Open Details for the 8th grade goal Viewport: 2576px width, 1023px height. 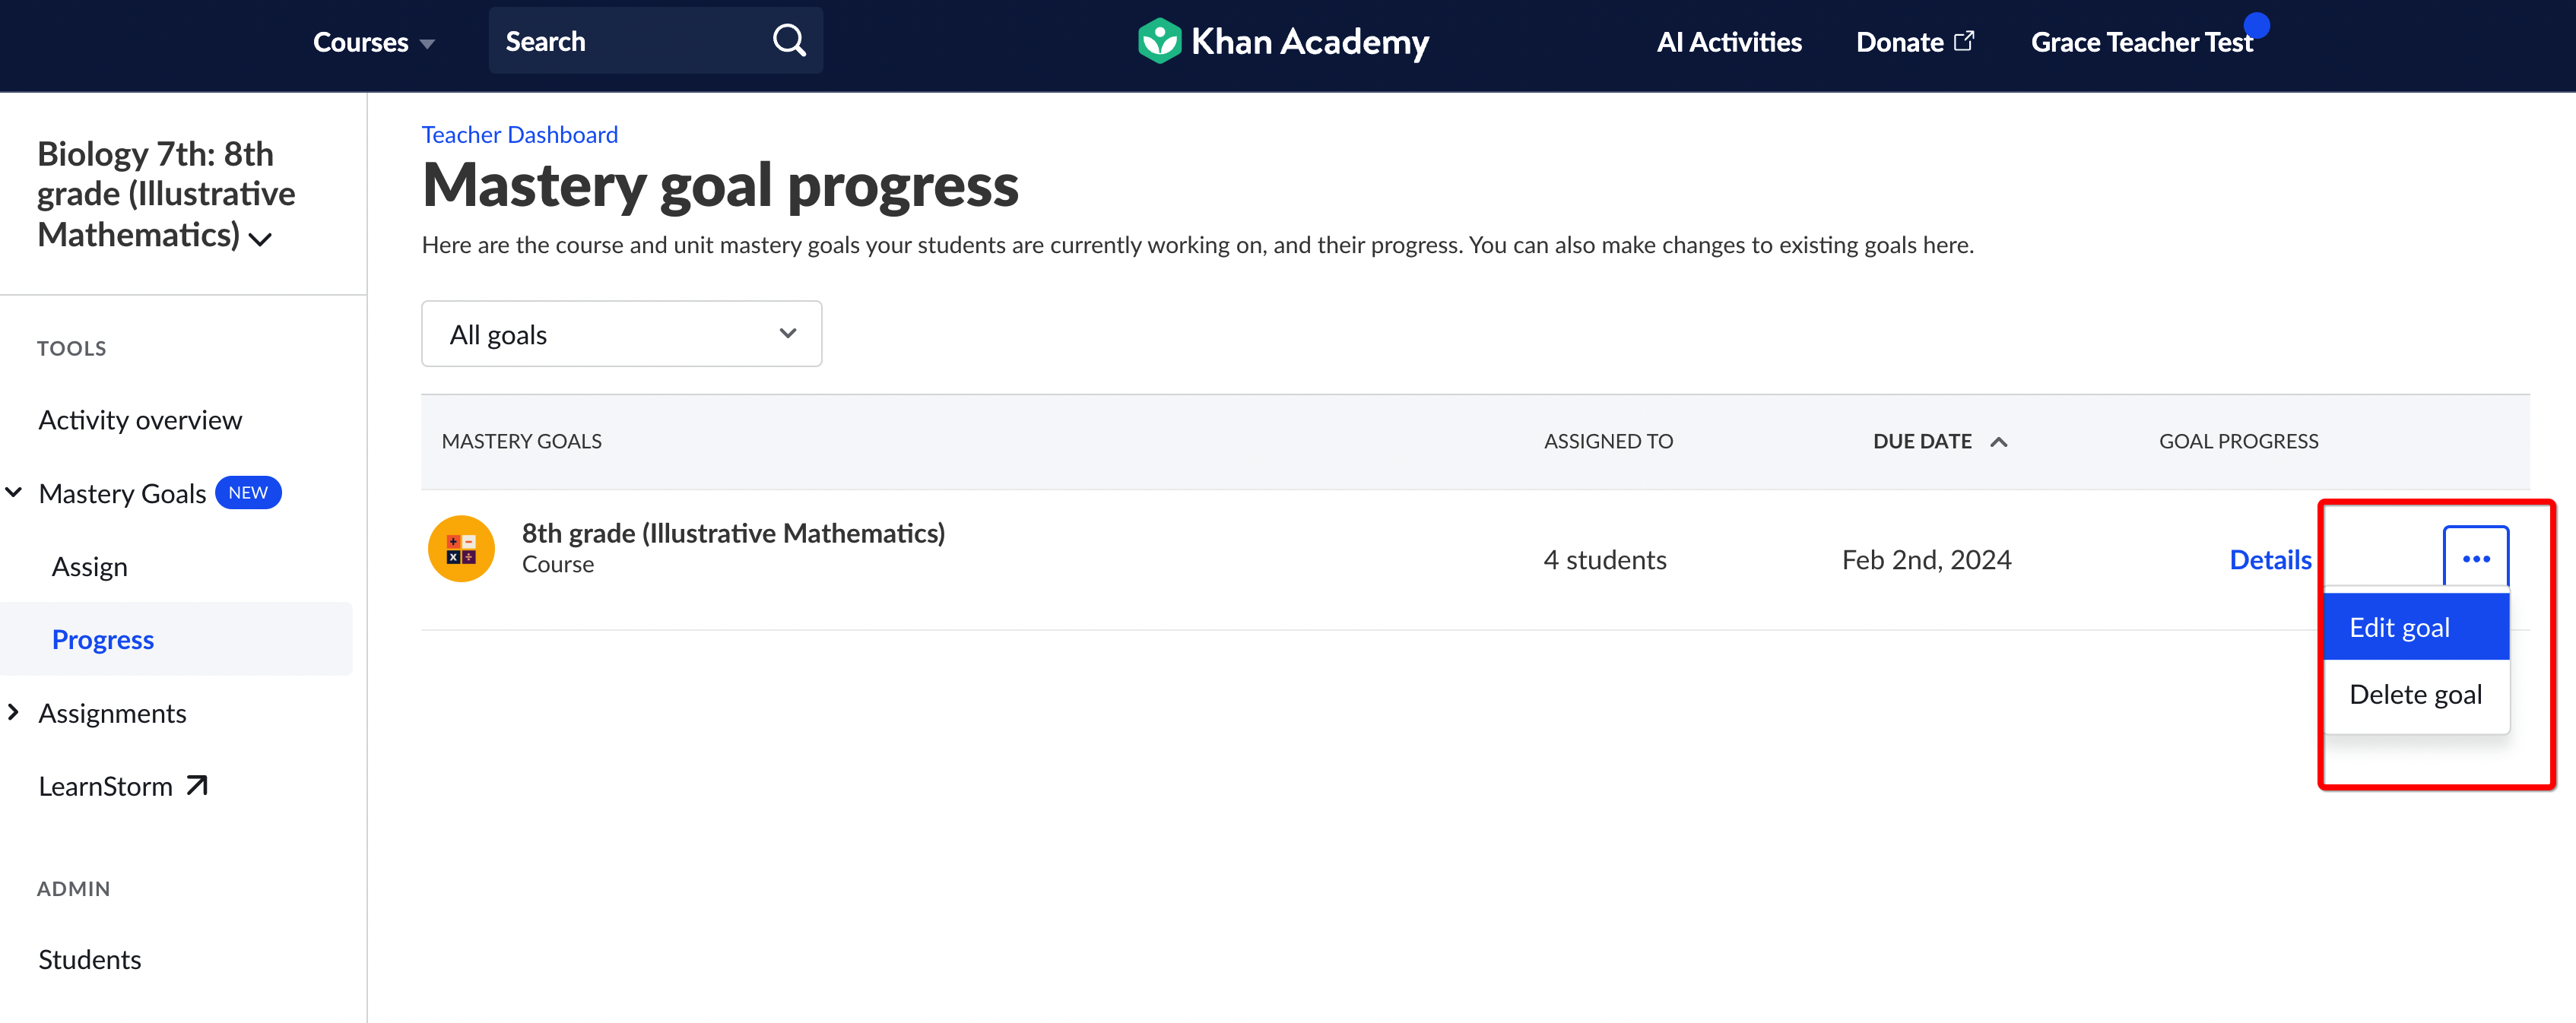click(x=2270, y=559)
